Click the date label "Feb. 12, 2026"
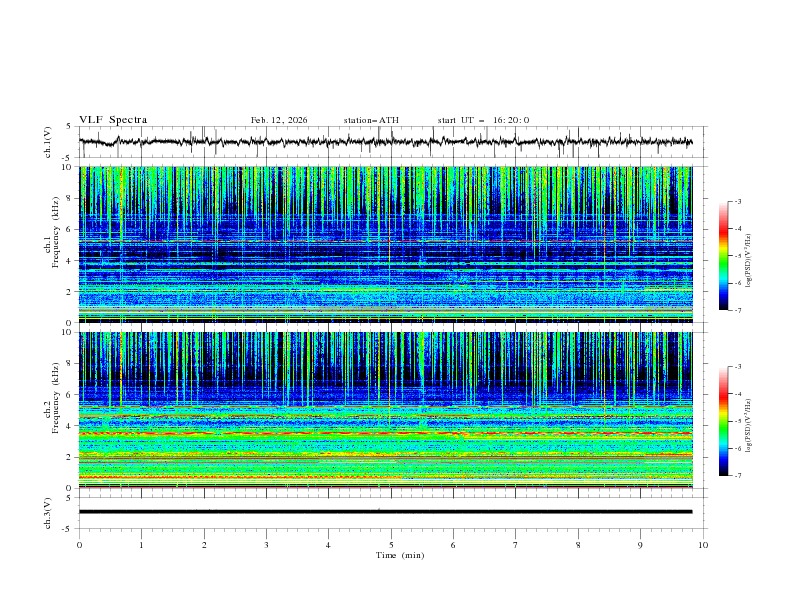The width and height of the screenshot is (792, 612). 279,120
